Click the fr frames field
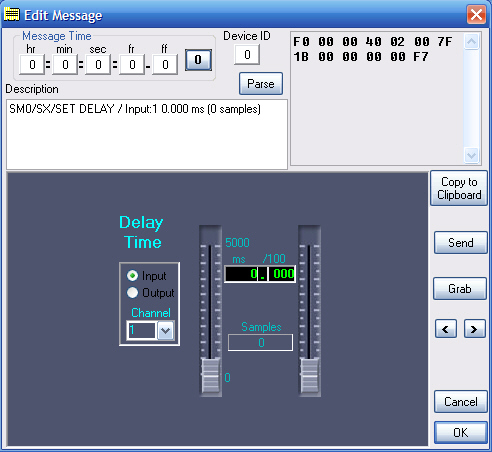Viewport: 492px width, 452px height. pyautogui.click(x=132, y=64)
